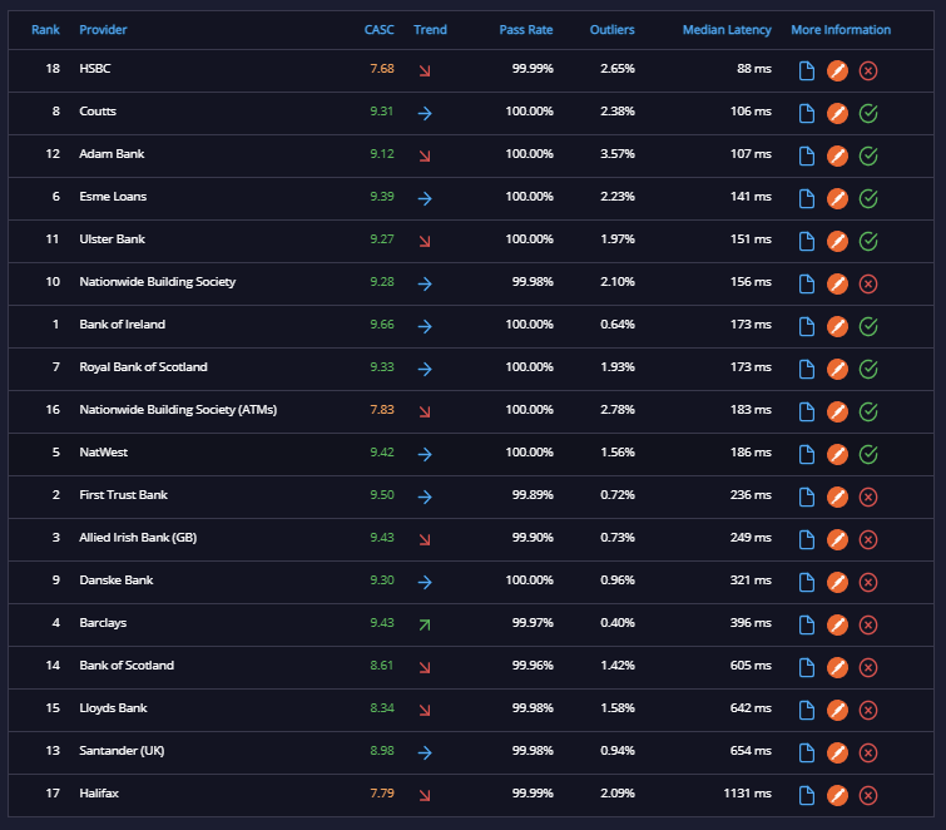
Task: Sort table by the CASC column header
Action: pos(379,30)
